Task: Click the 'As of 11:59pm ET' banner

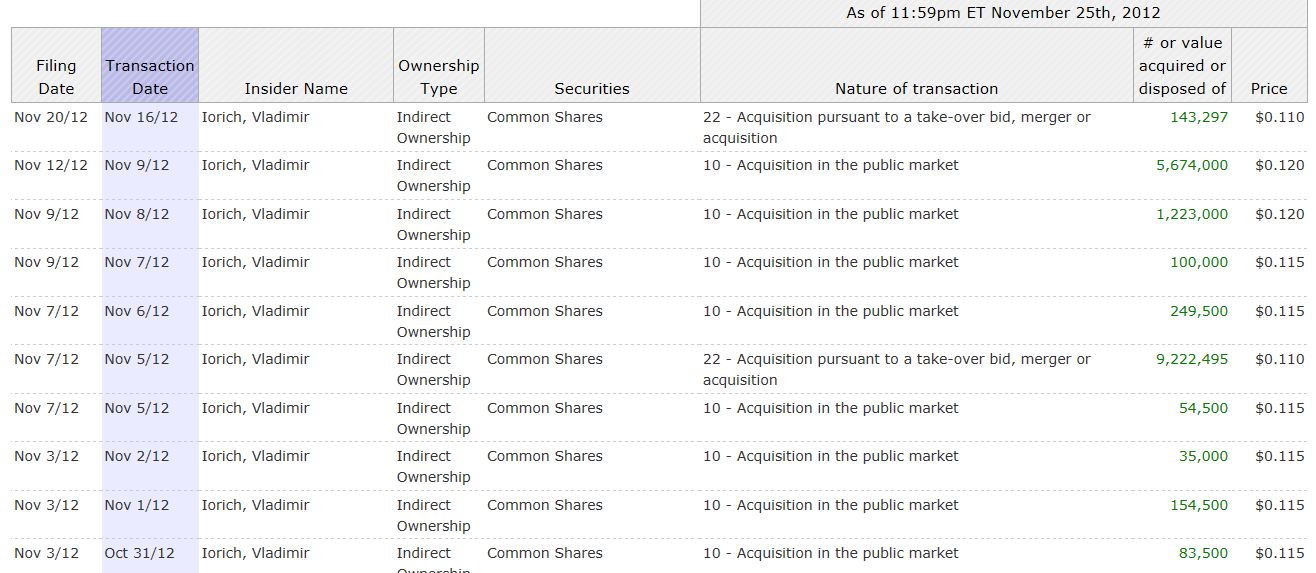Action: 1003,13
